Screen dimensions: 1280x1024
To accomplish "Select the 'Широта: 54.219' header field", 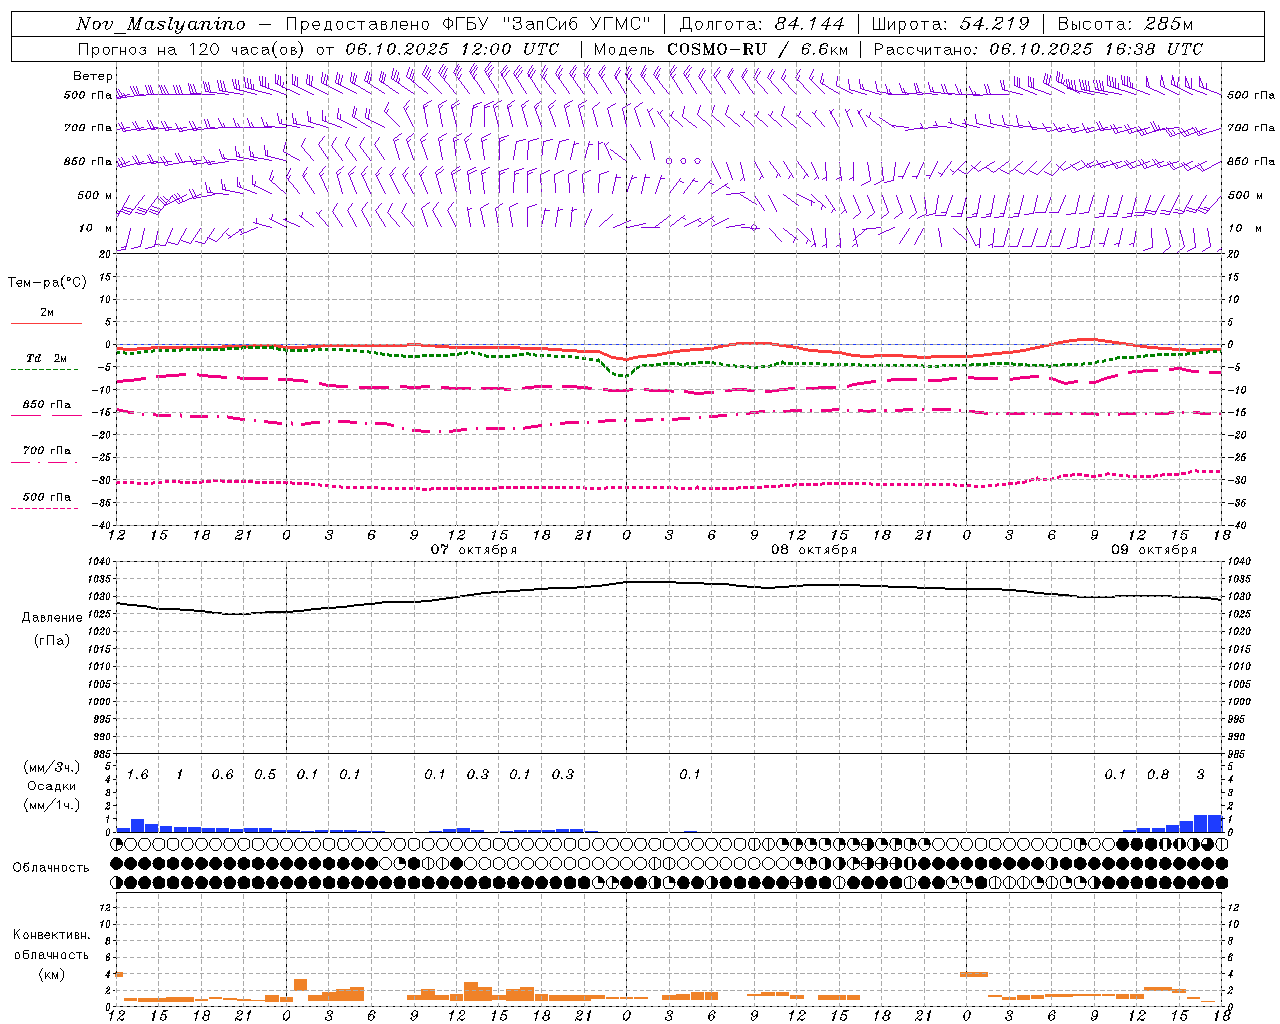I will (x=951, y=24).
